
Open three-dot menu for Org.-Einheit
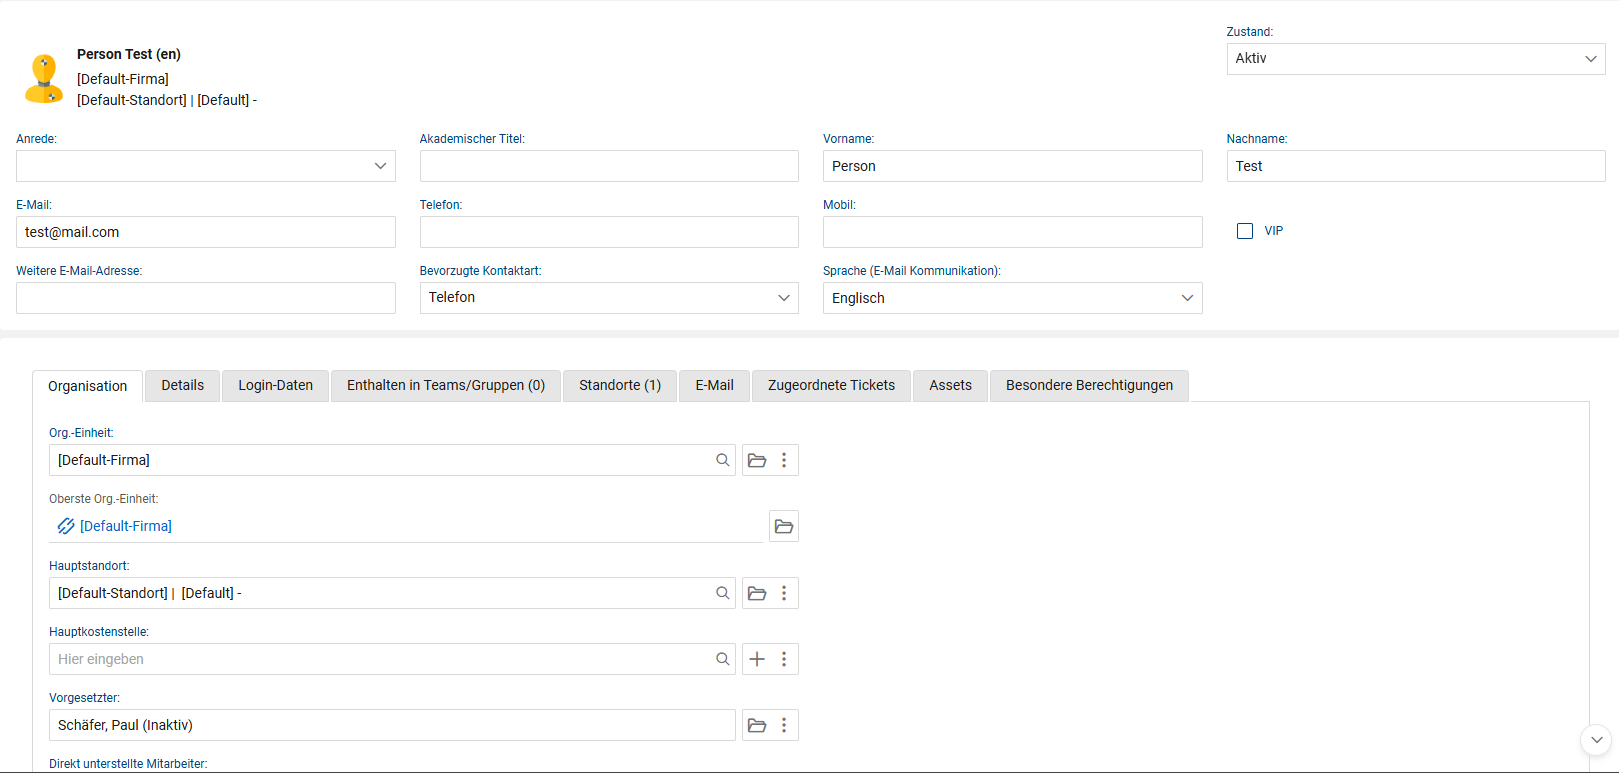[784, 460]
